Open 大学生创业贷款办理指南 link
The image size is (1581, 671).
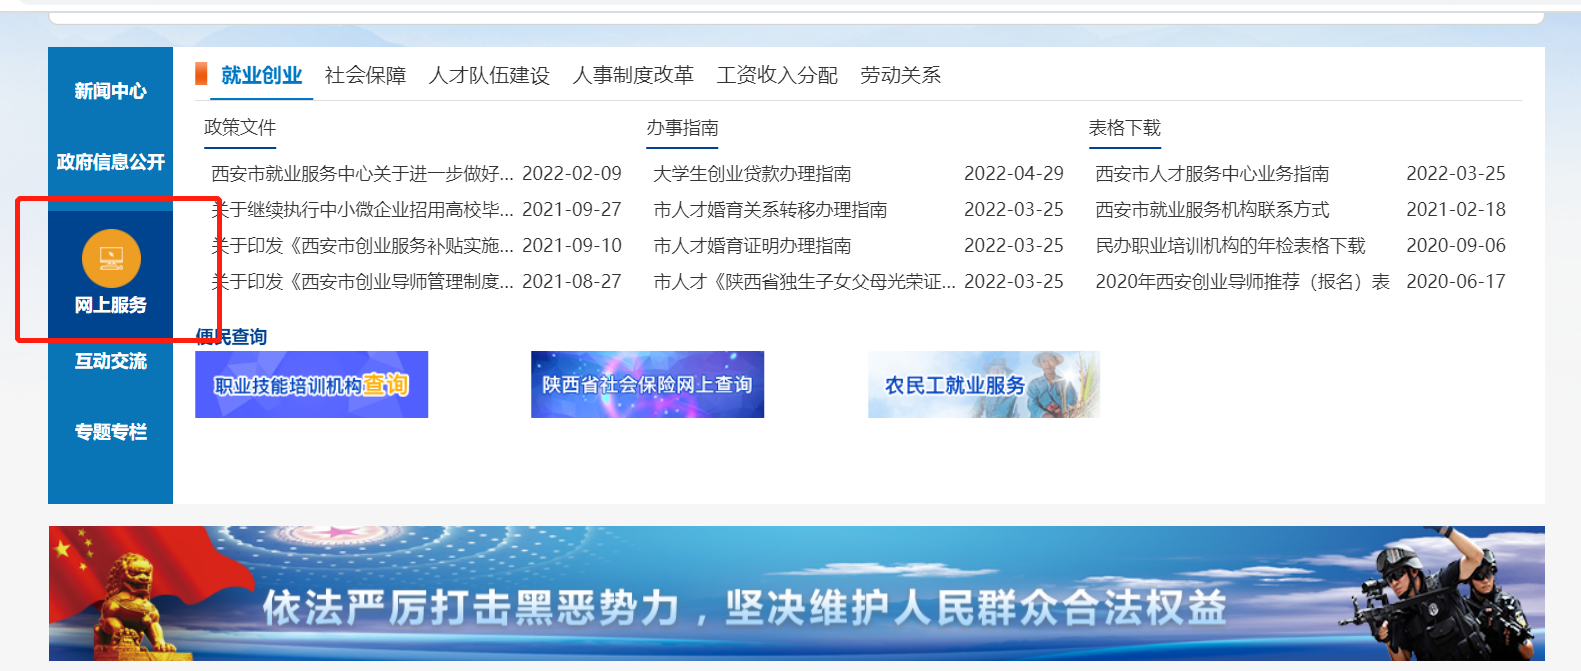pos(752,174)
